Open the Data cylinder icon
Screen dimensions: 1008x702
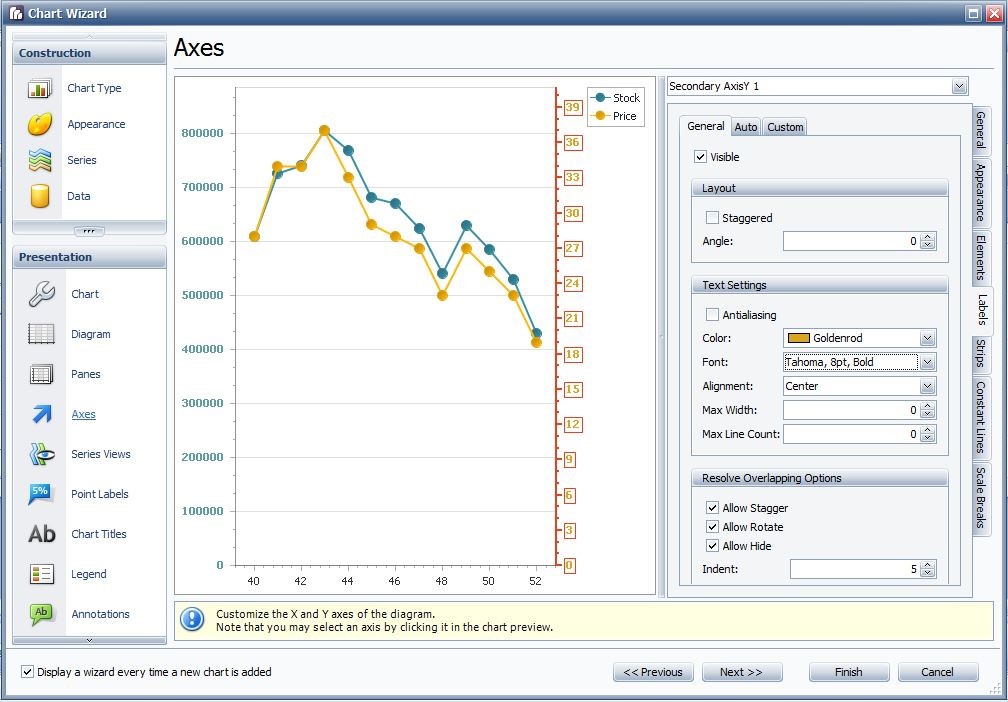[40, 196]
